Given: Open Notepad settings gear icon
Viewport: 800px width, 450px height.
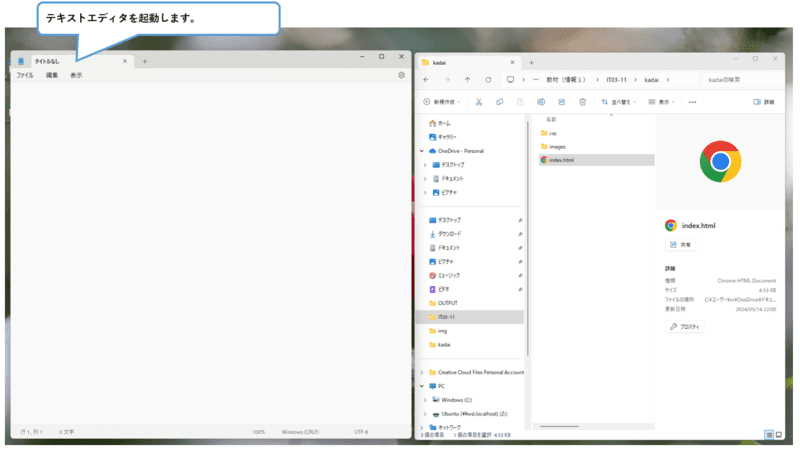Looking at the screenshot, I should pyautogui.click(x=402, y=75).
